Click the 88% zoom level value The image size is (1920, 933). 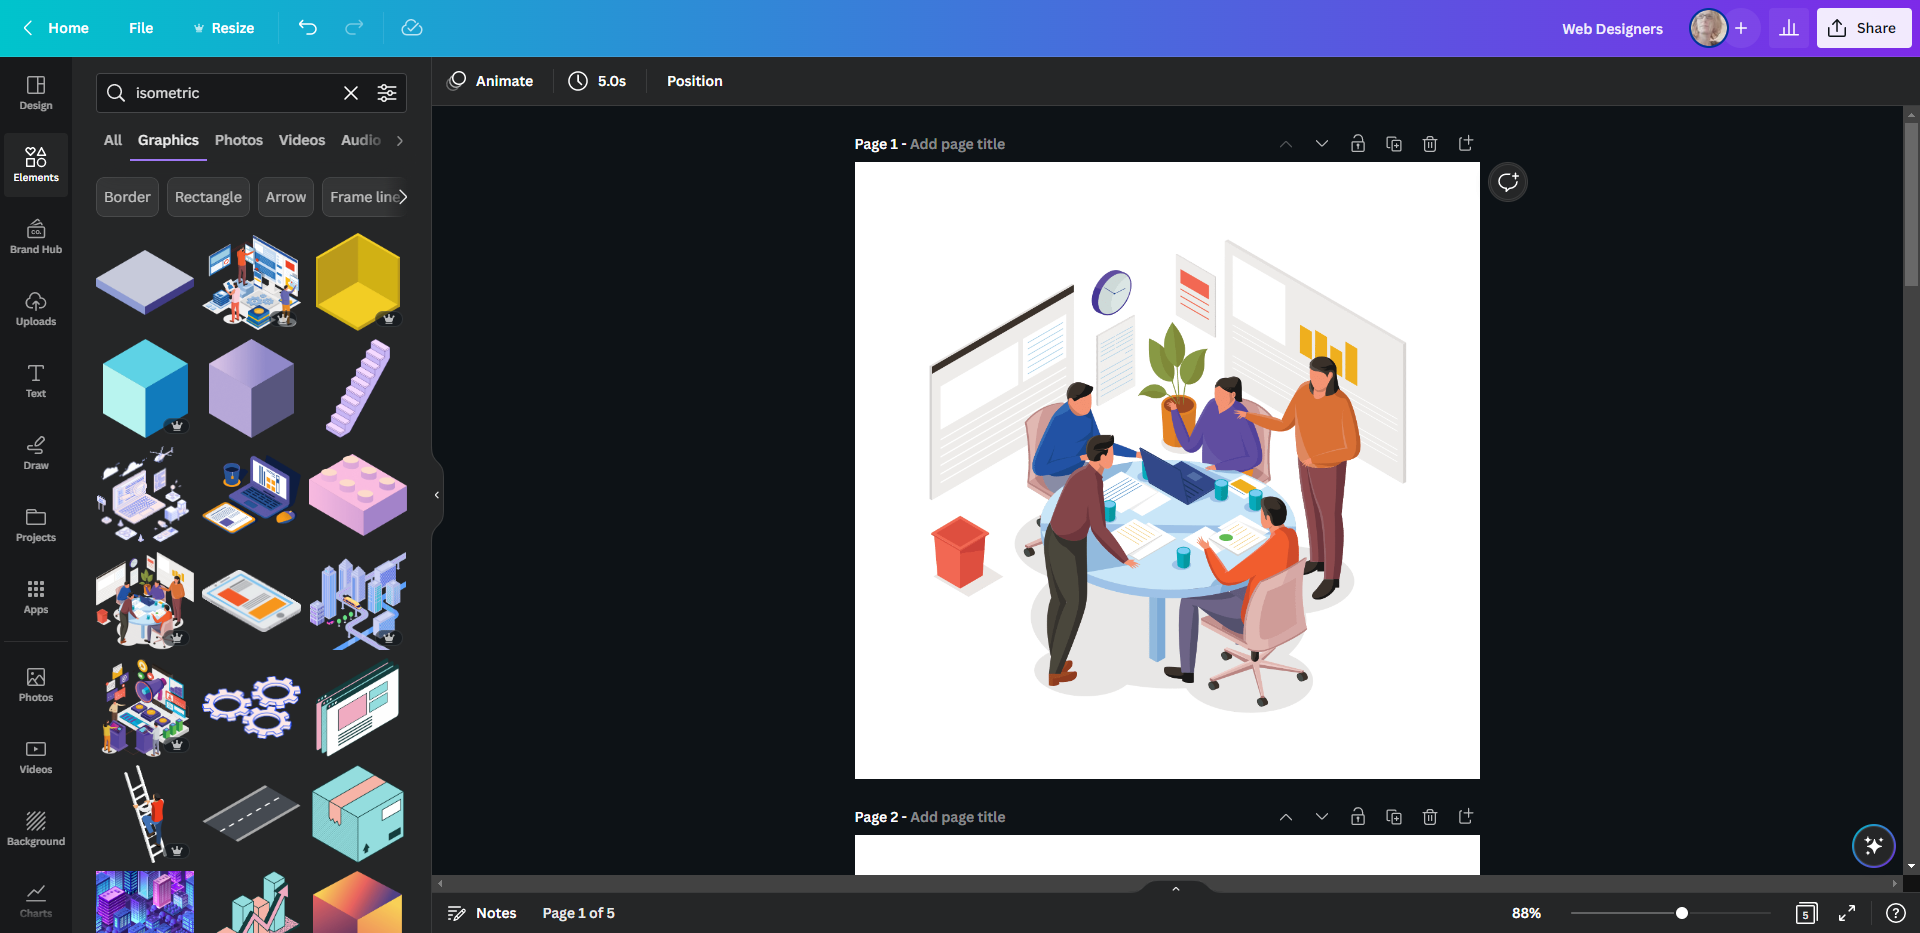1526,913
